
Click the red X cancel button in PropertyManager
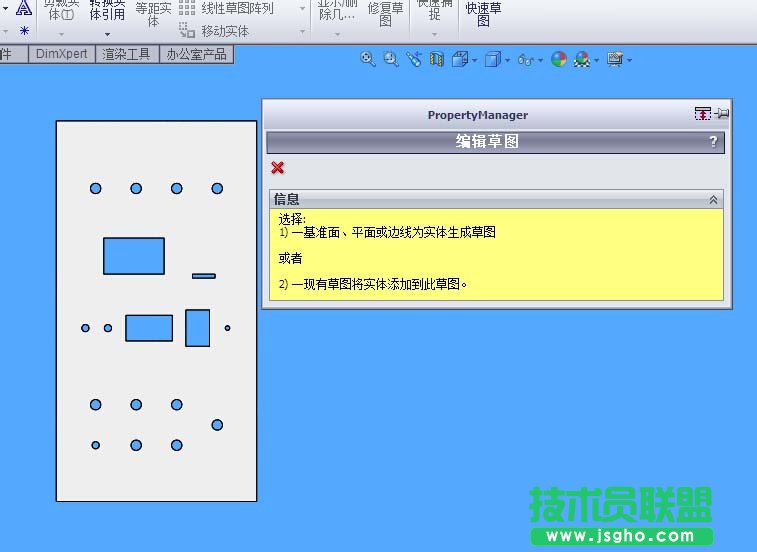[x=278, y=168]
